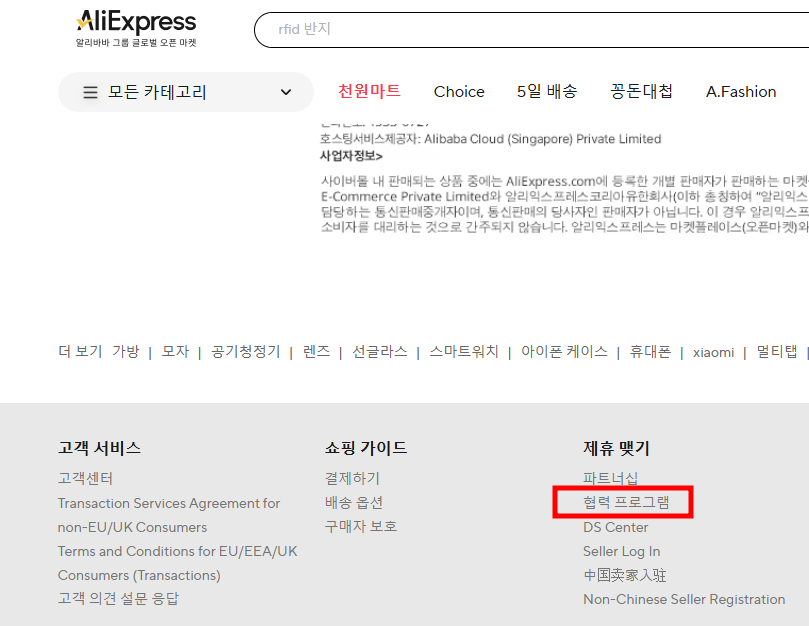Viewport: 809px width, 626px height.
Task: Open the 꽁돈대첩 tab
Action: (x=639, y=91)
